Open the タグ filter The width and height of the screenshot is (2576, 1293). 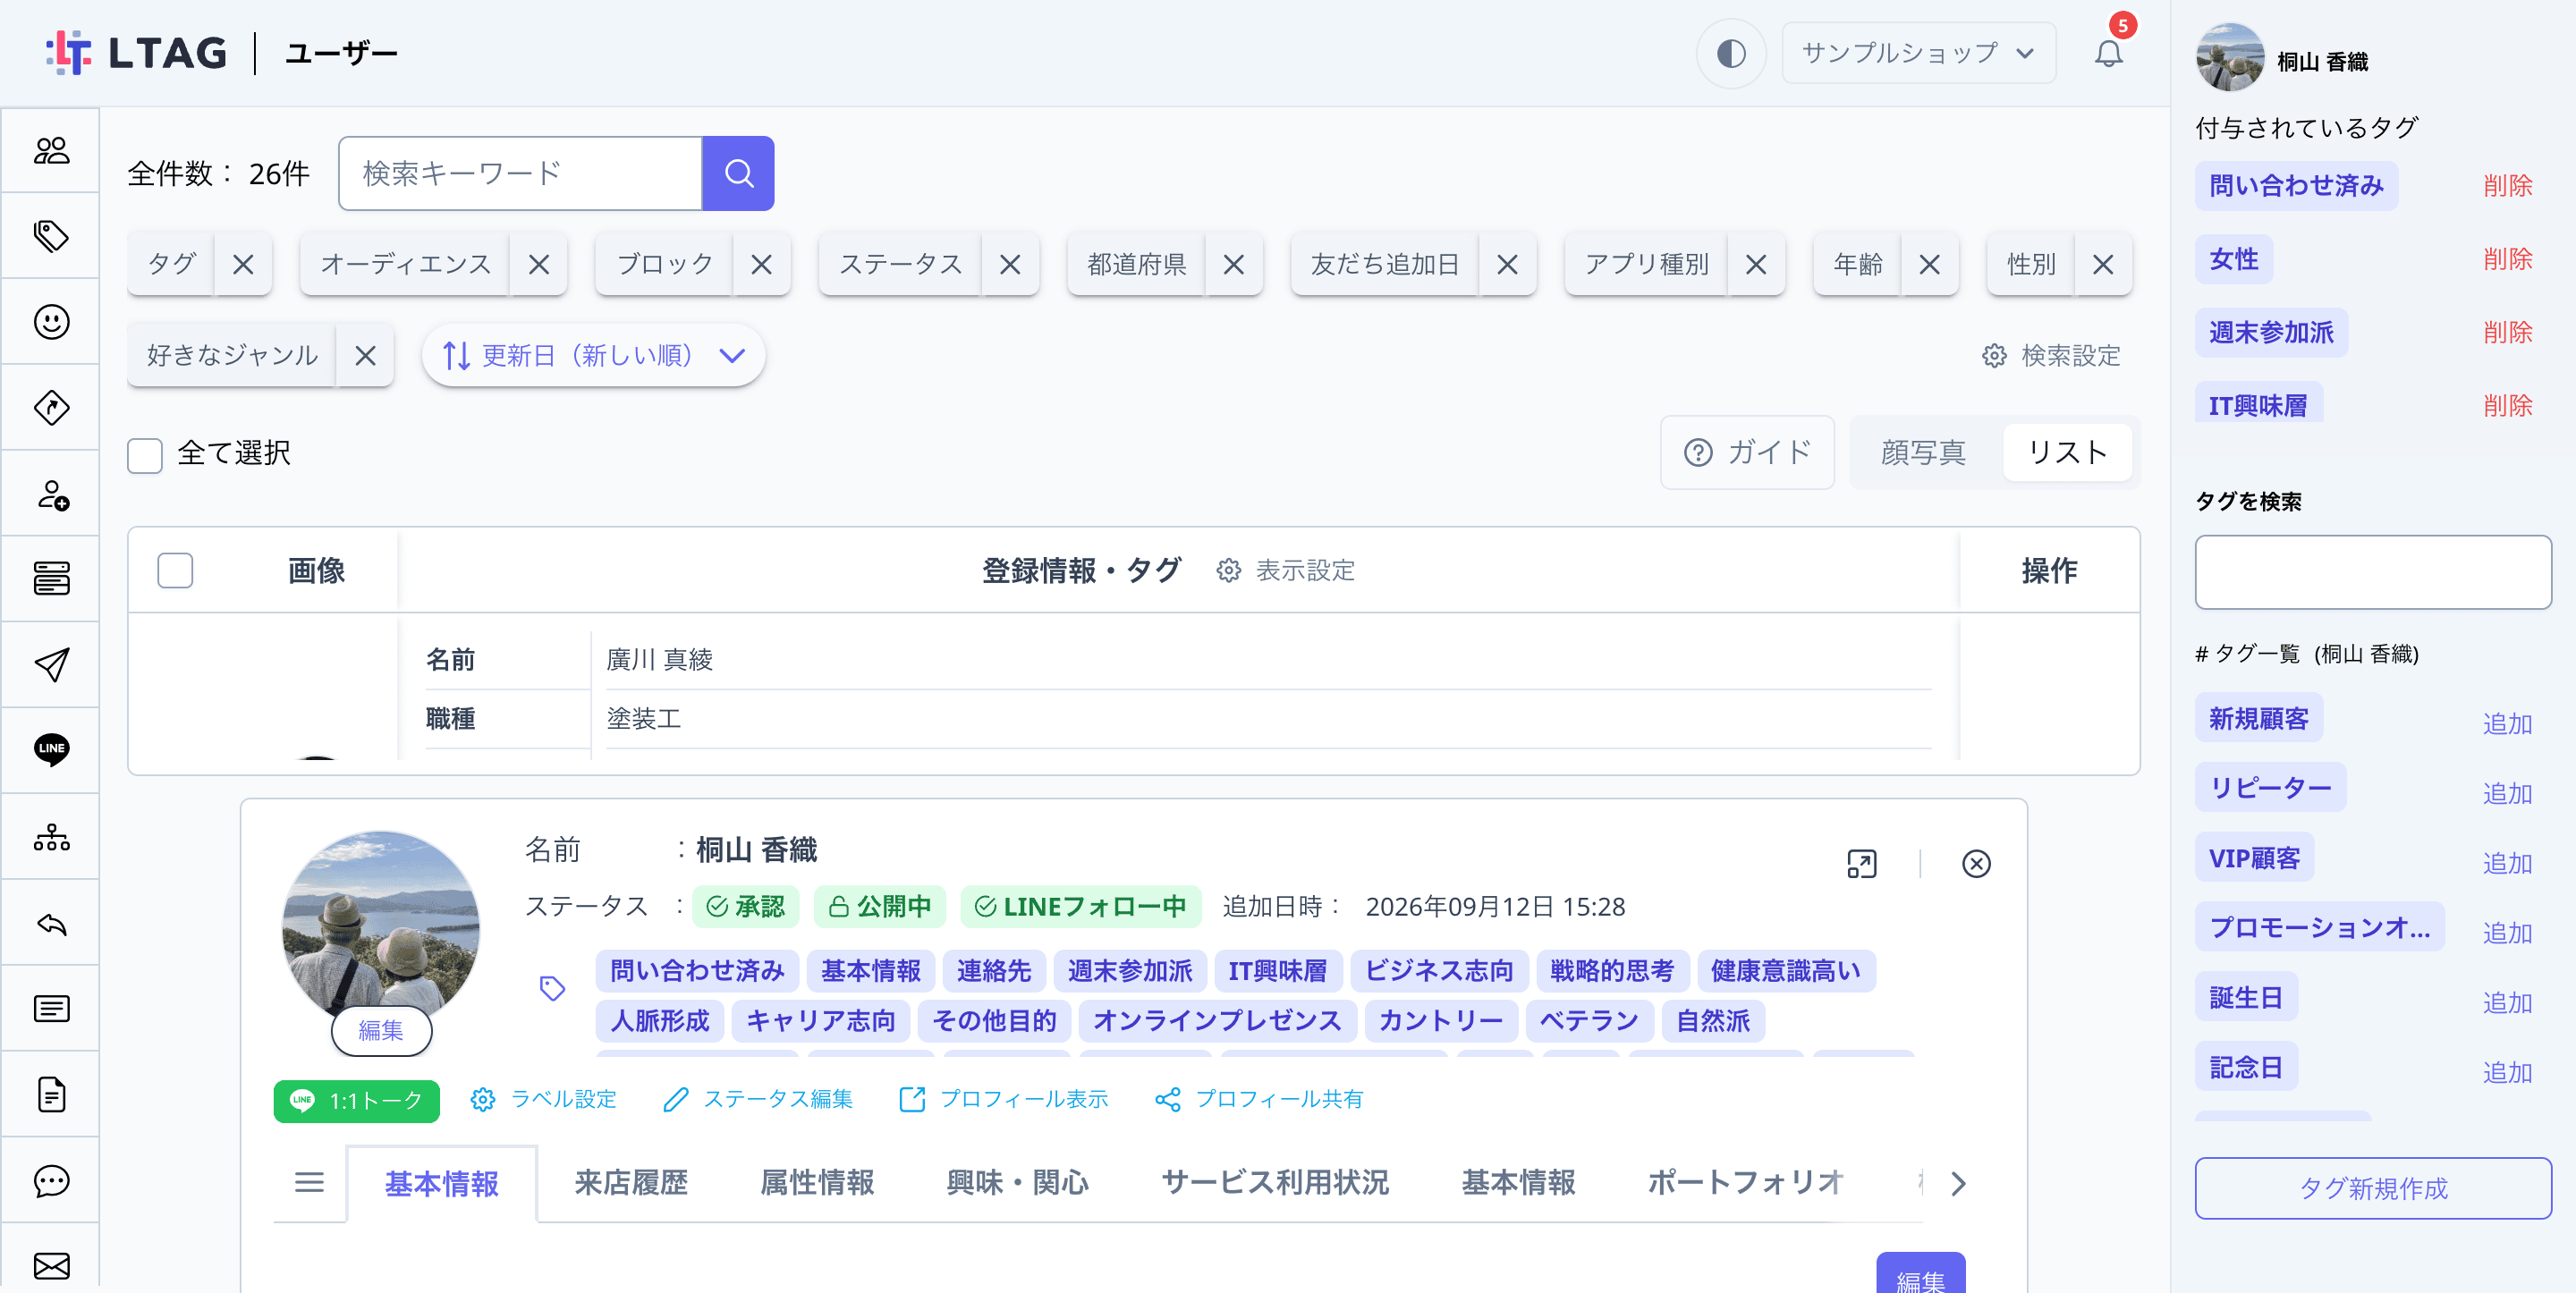point(171,264)
